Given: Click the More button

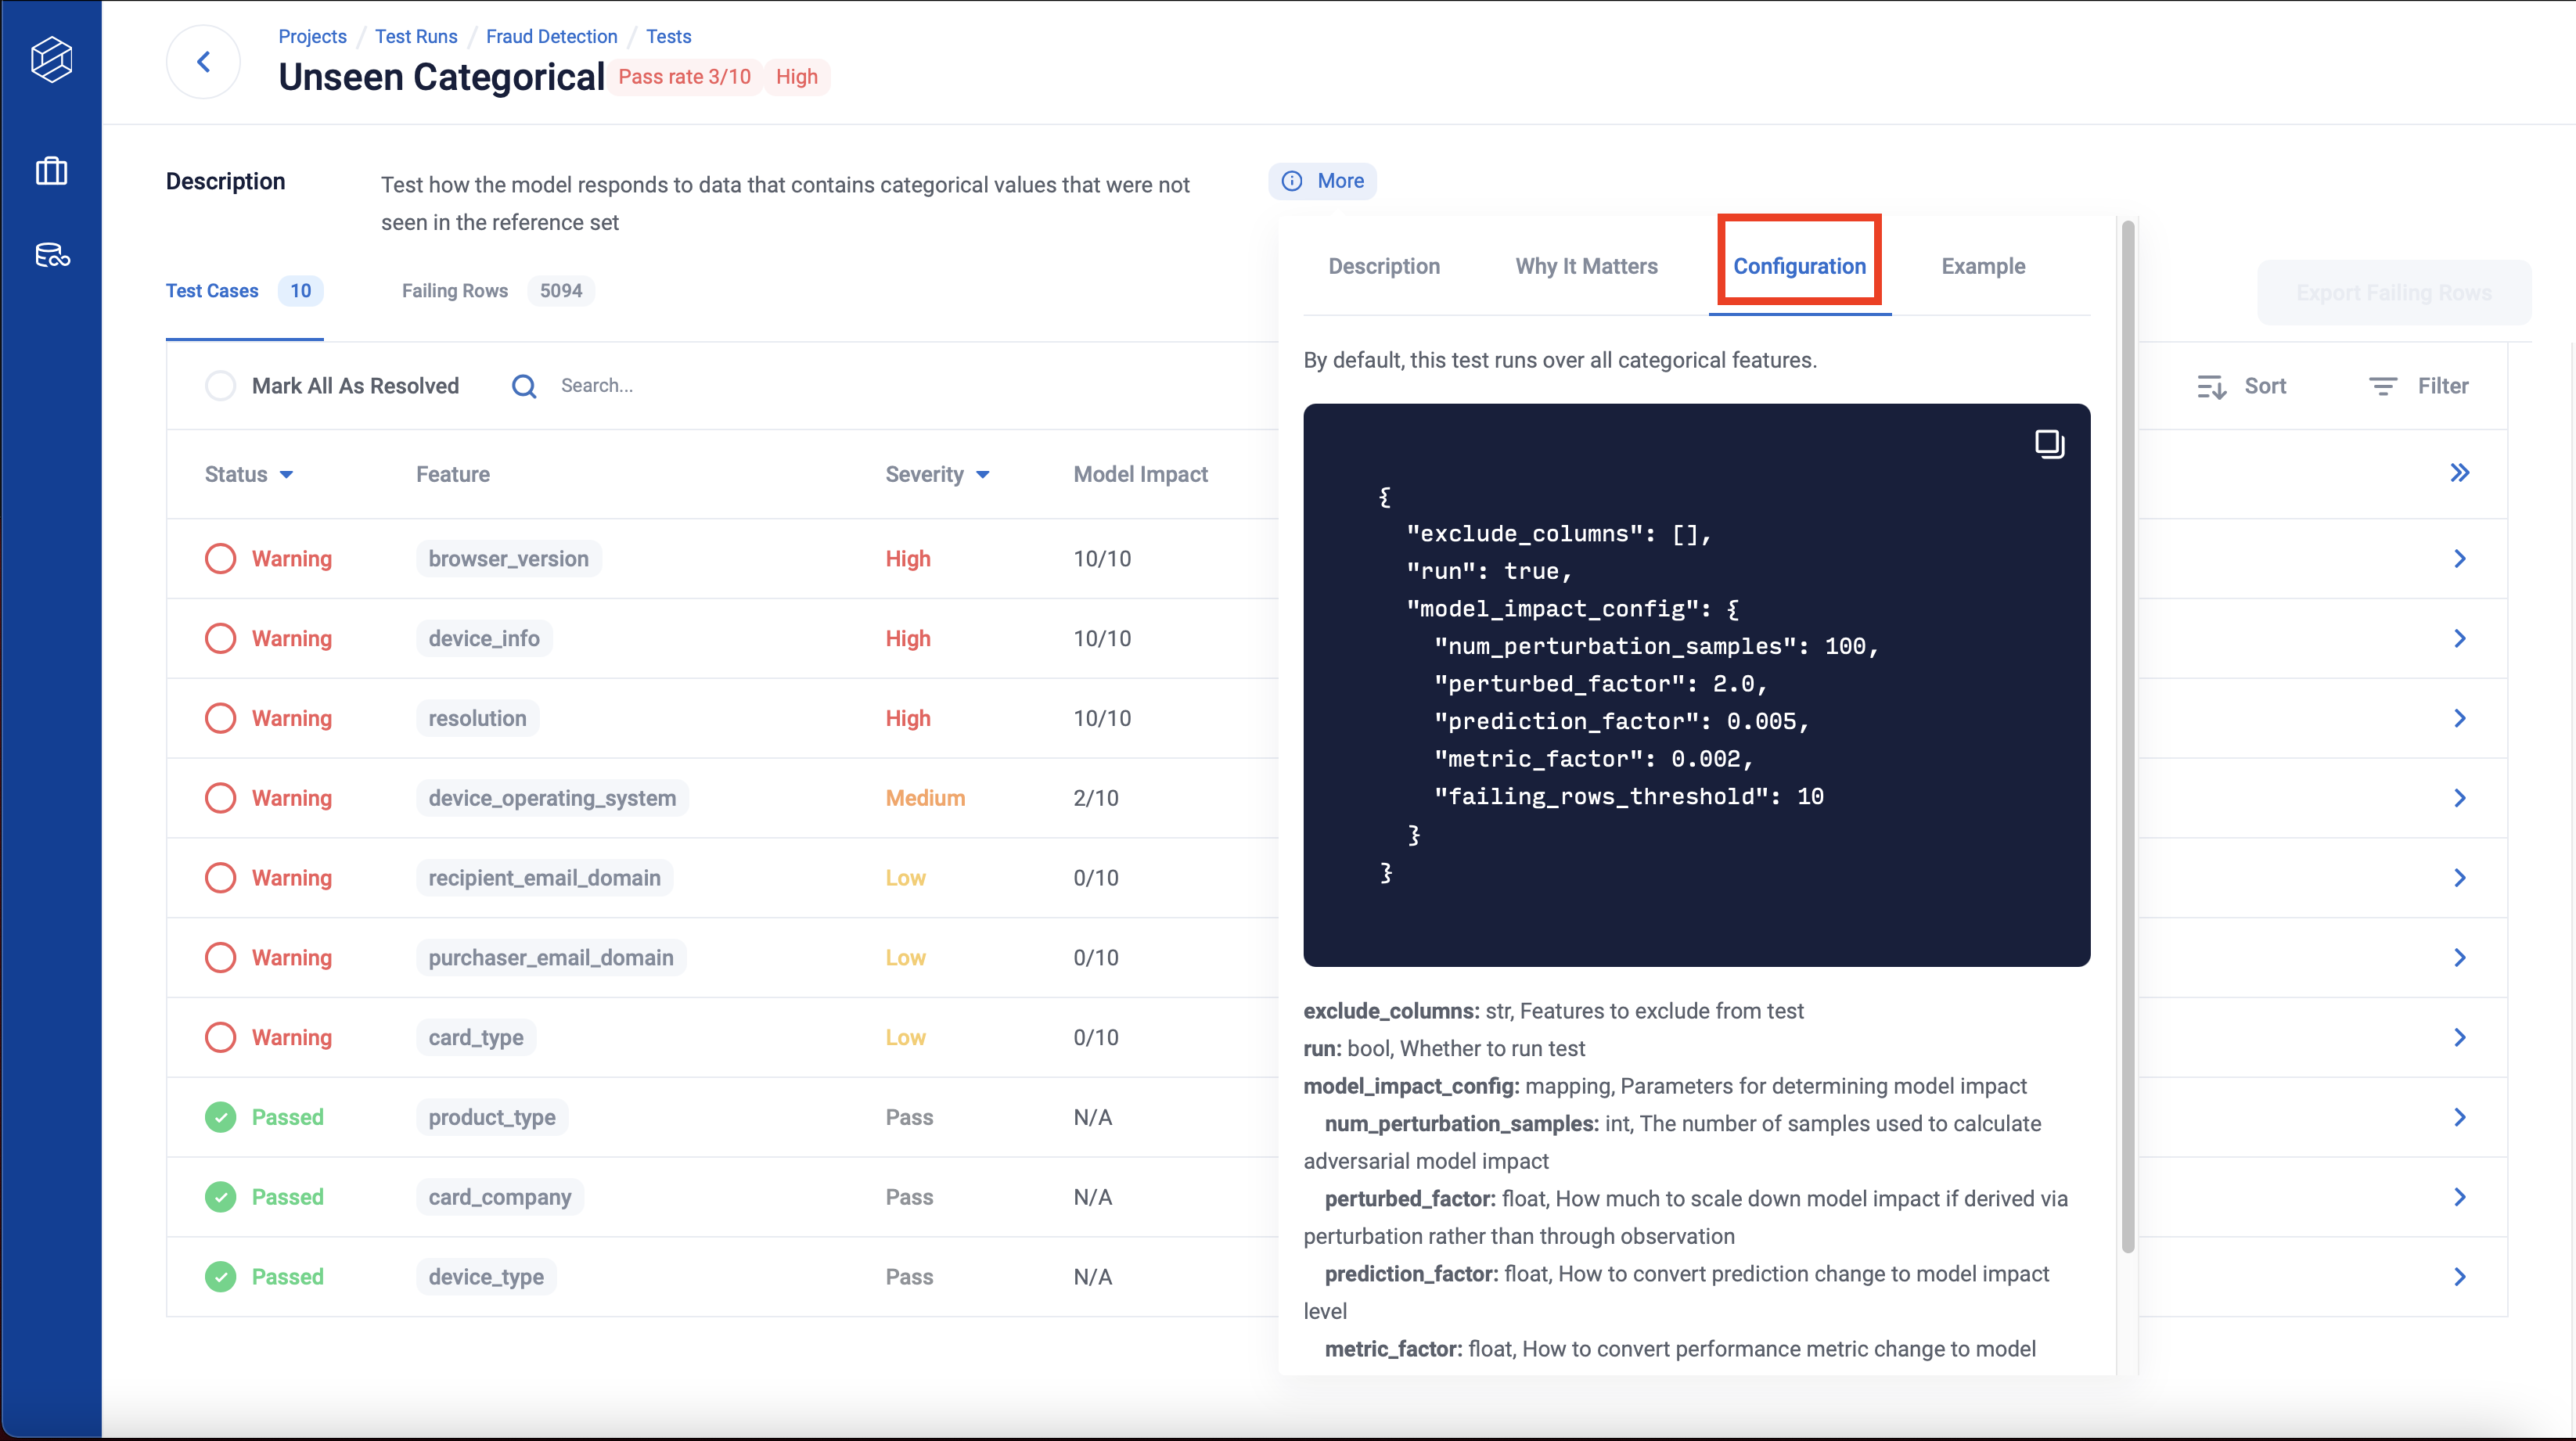Looking at the screenshot, I should [x=1322, y=181].
